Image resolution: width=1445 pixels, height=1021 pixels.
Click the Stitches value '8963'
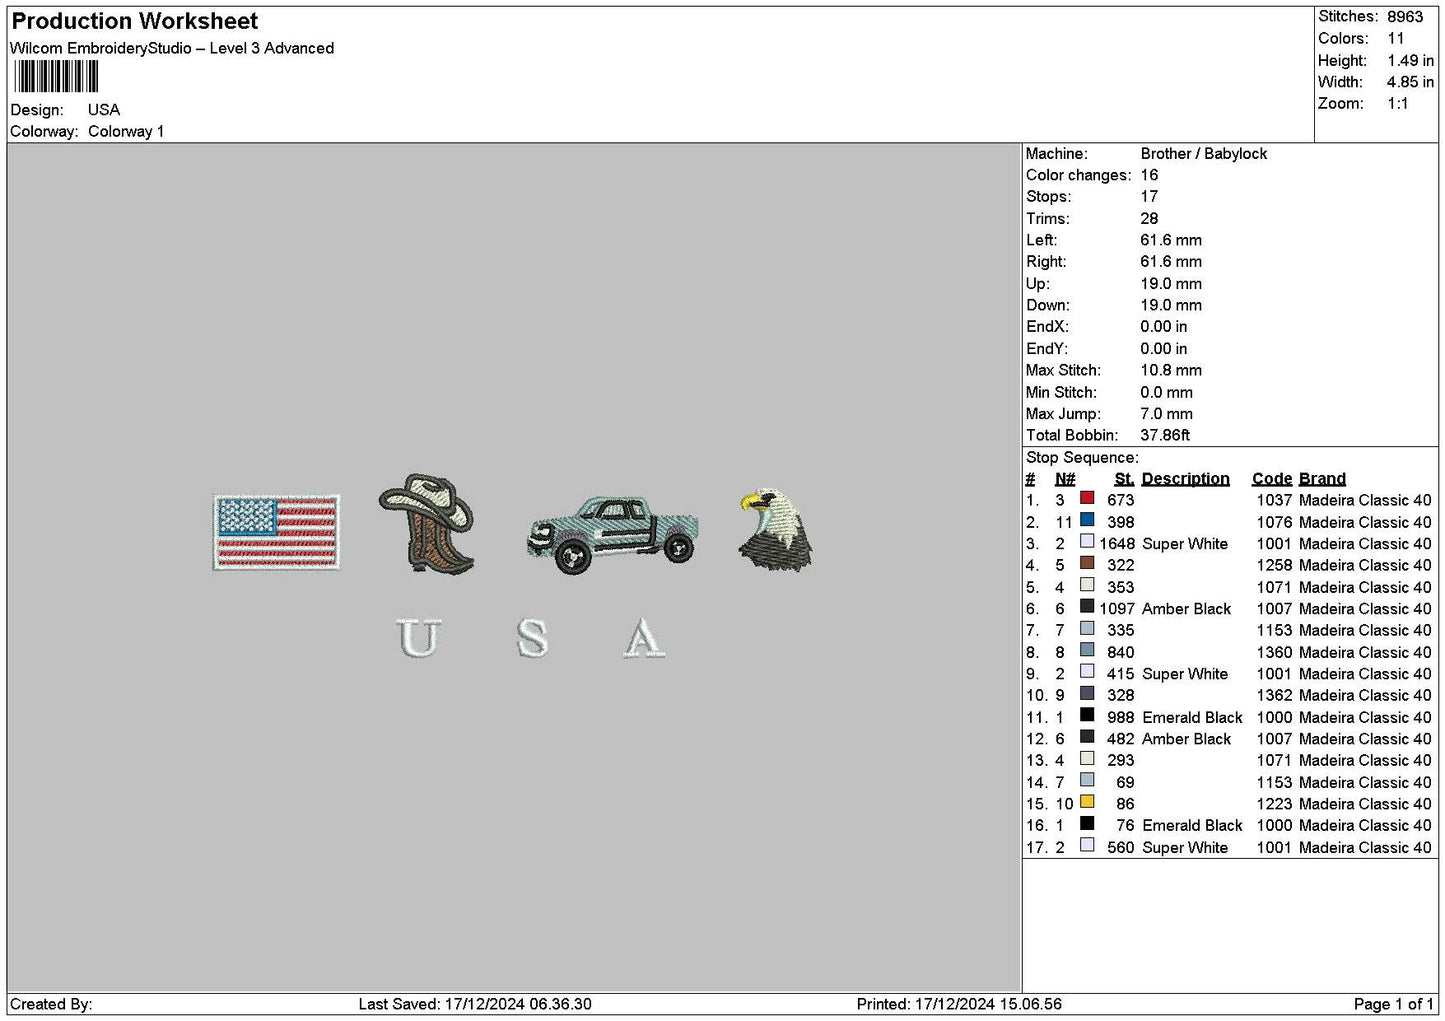tap(1405, 17)
